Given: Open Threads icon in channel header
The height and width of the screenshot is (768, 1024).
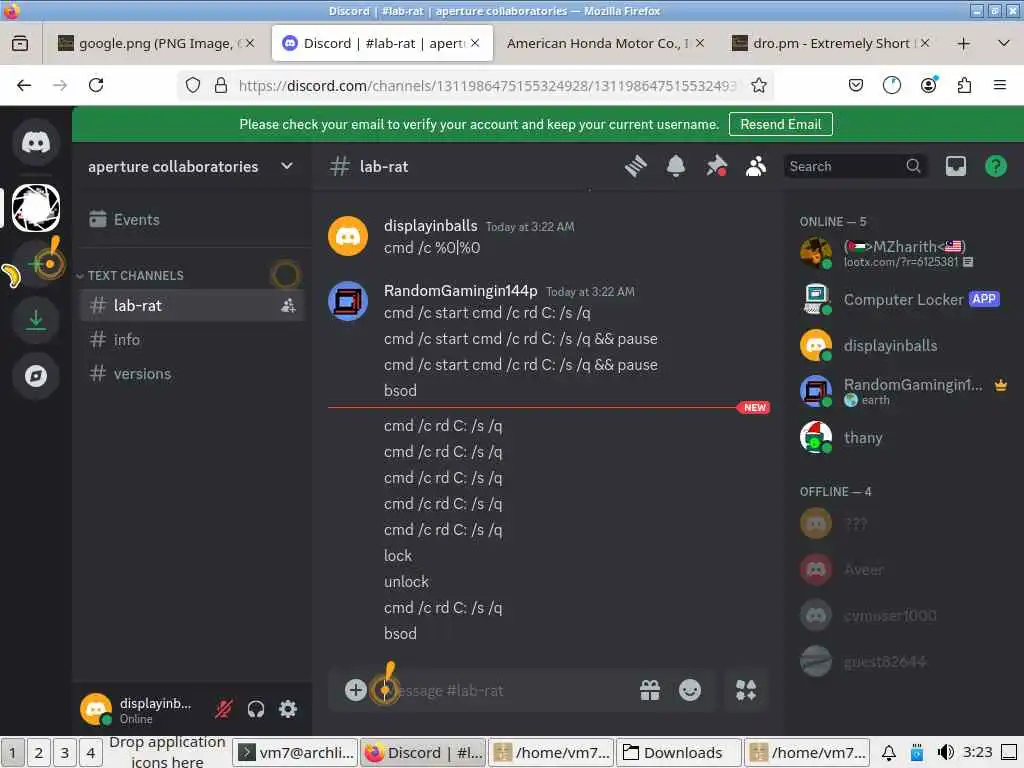Looking at the screenshot, I should coord(635,167).
